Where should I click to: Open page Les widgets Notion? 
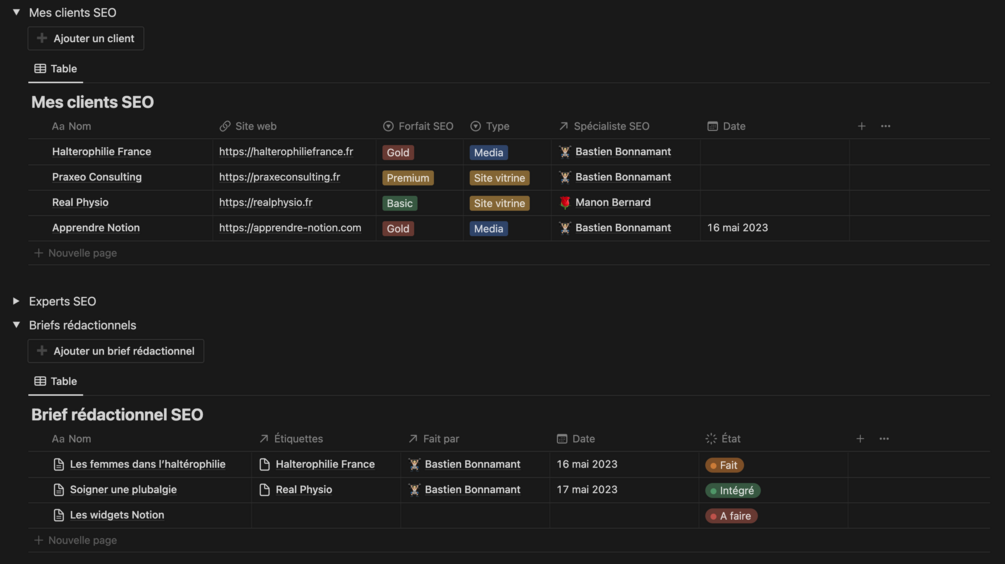(x=117, y=515)
